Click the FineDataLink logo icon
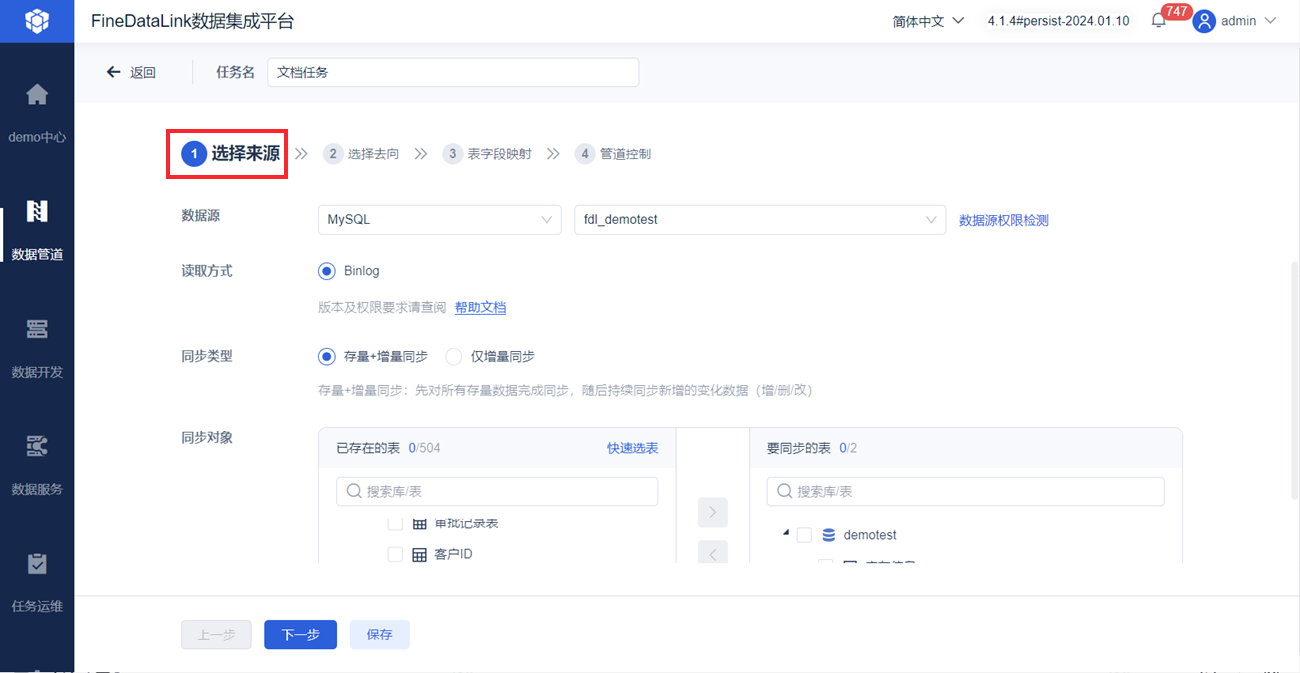 point(37,20)
